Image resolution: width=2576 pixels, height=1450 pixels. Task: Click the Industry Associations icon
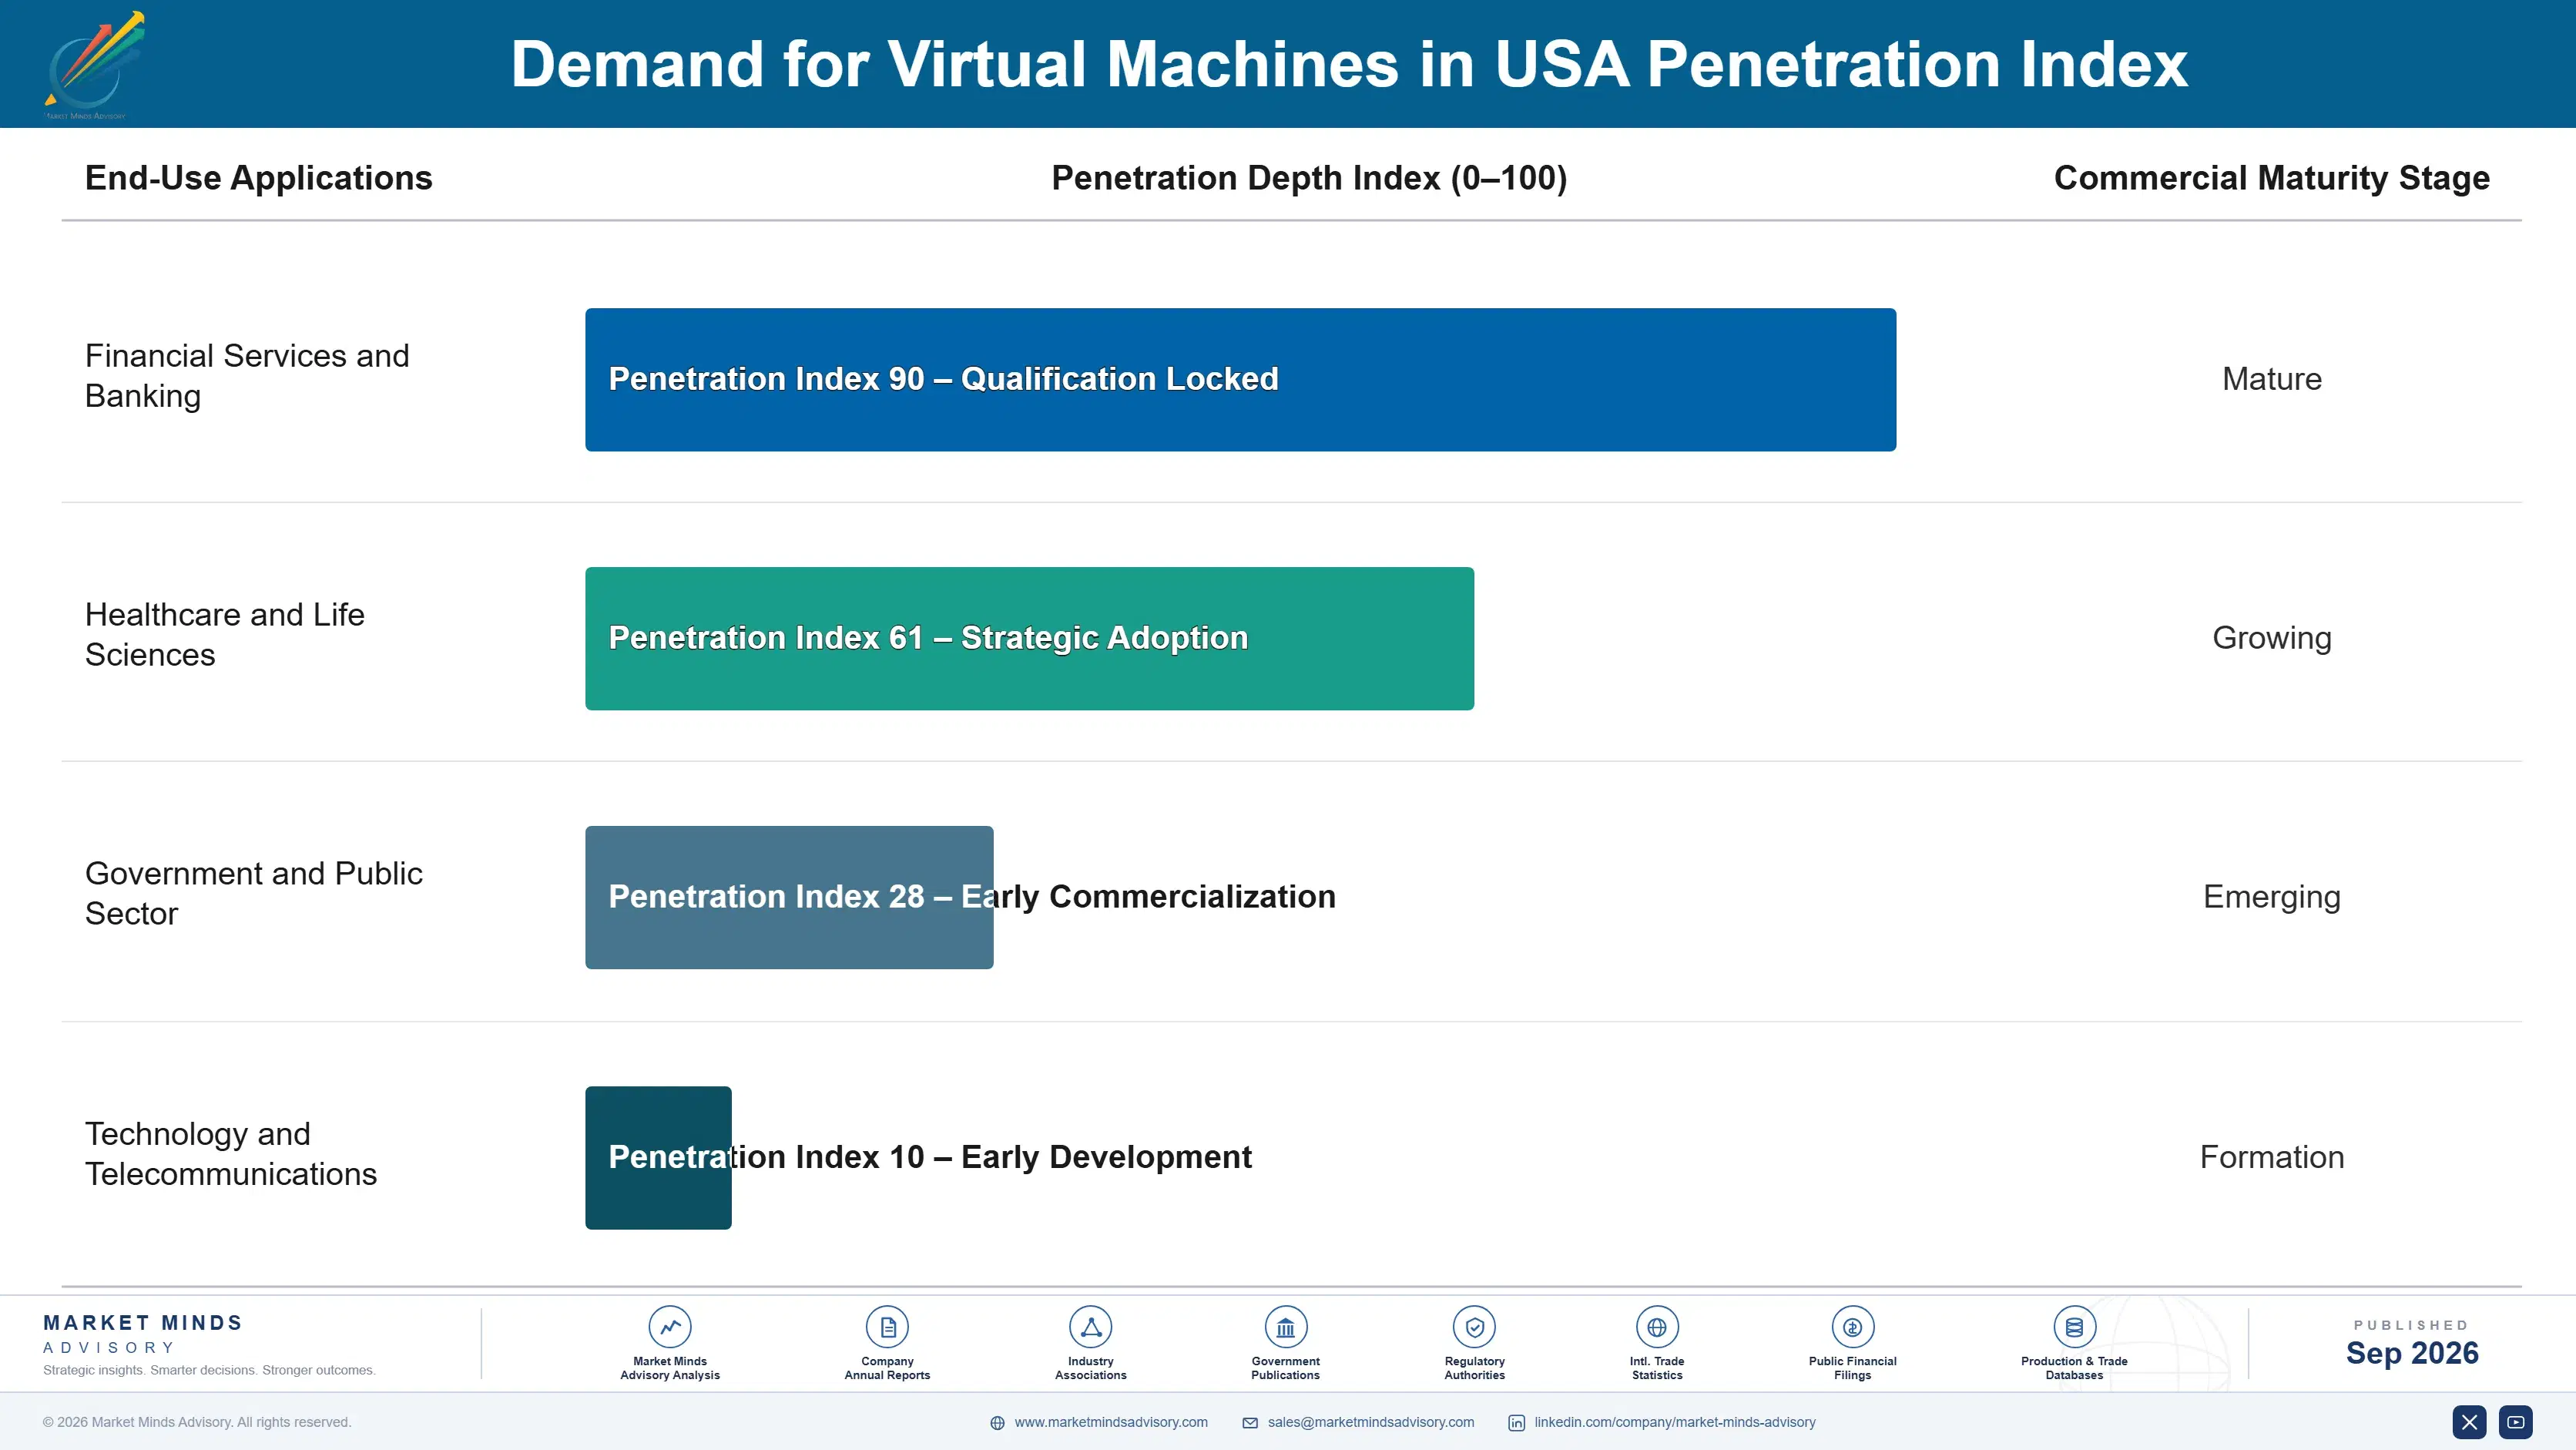pyautogui.click(x=1090, y=1327)
